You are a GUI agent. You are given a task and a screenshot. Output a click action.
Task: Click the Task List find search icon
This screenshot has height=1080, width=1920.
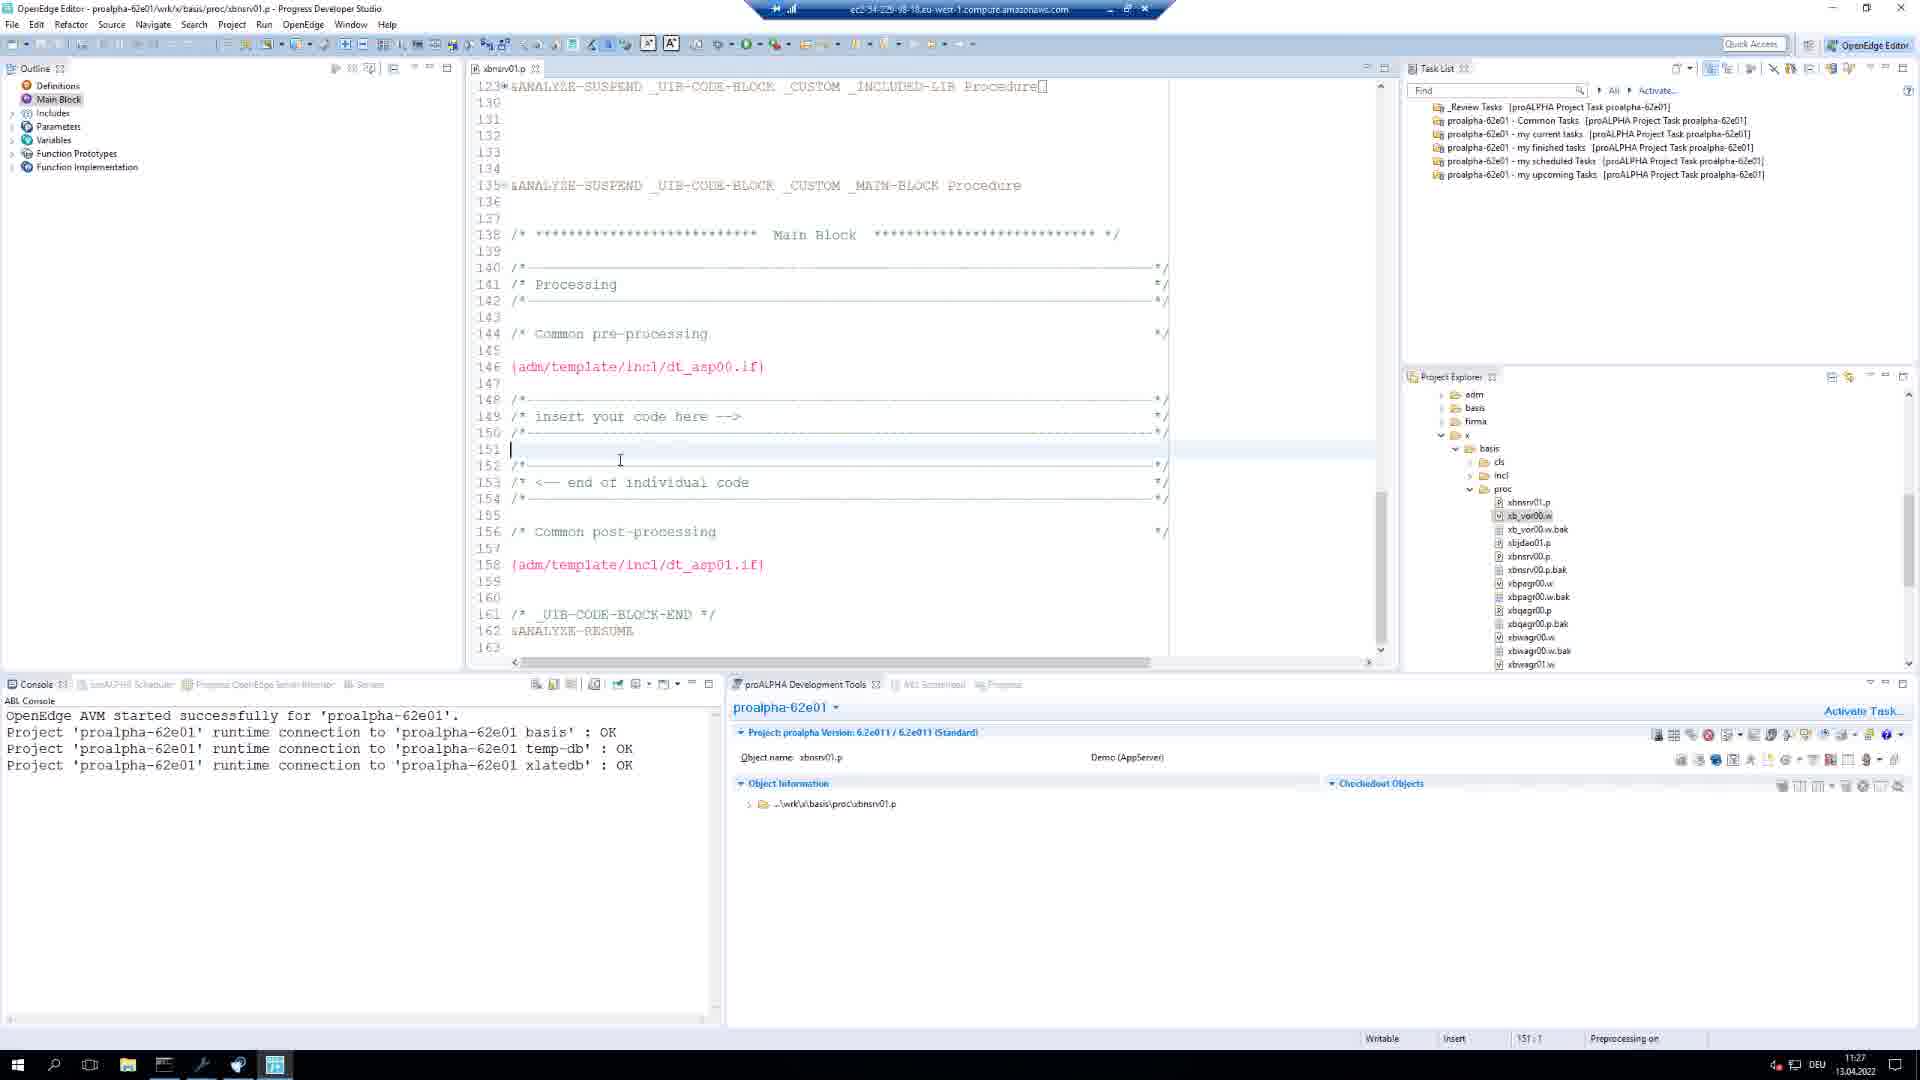click(1579, 91)
